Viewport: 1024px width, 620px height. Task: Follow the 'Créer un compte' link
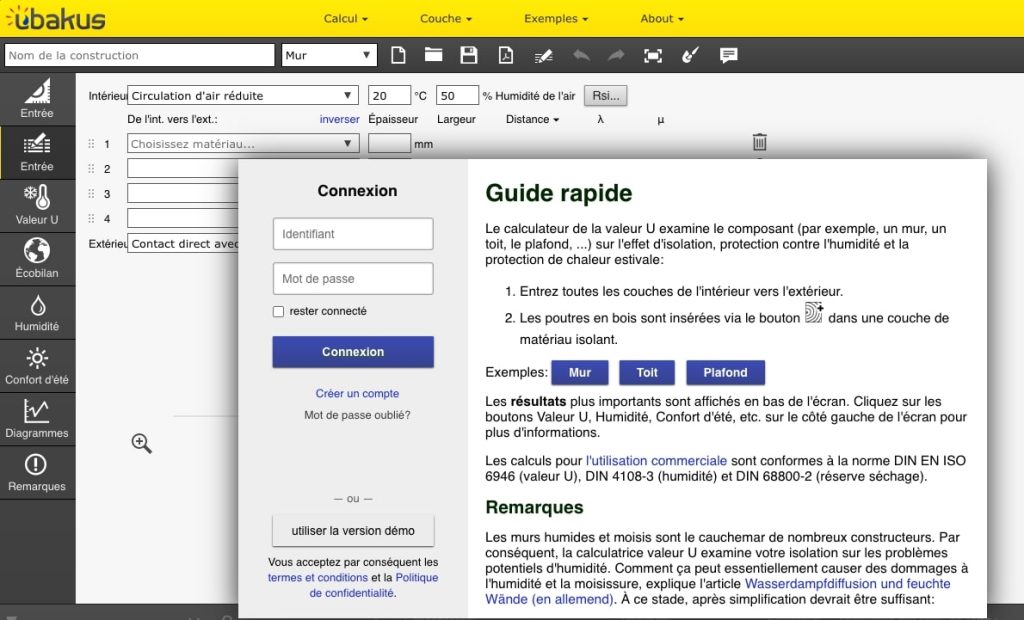point(357,393)
